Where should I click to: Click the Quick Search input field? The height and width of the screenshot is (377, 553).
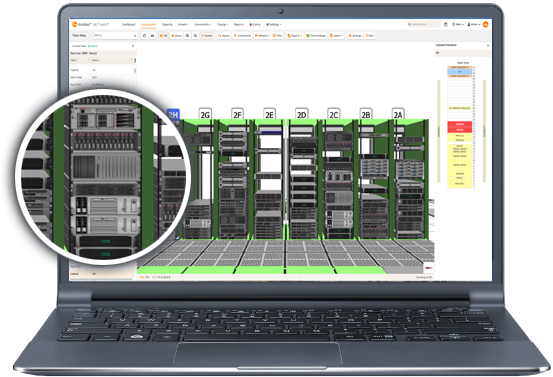click(x=424, y=24)
